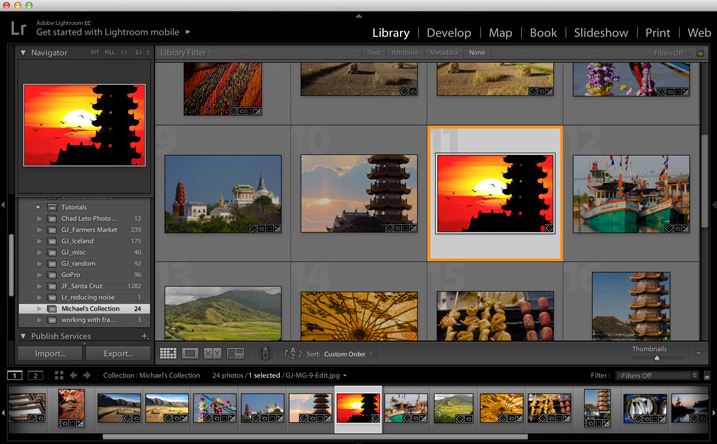Click the Lr logo identity plate

[x=18, y=28]
